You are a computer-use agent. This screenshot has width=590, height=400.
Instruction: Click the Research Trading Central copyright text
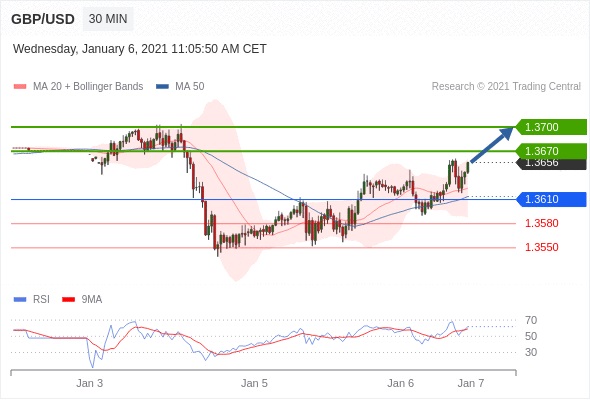506,87
